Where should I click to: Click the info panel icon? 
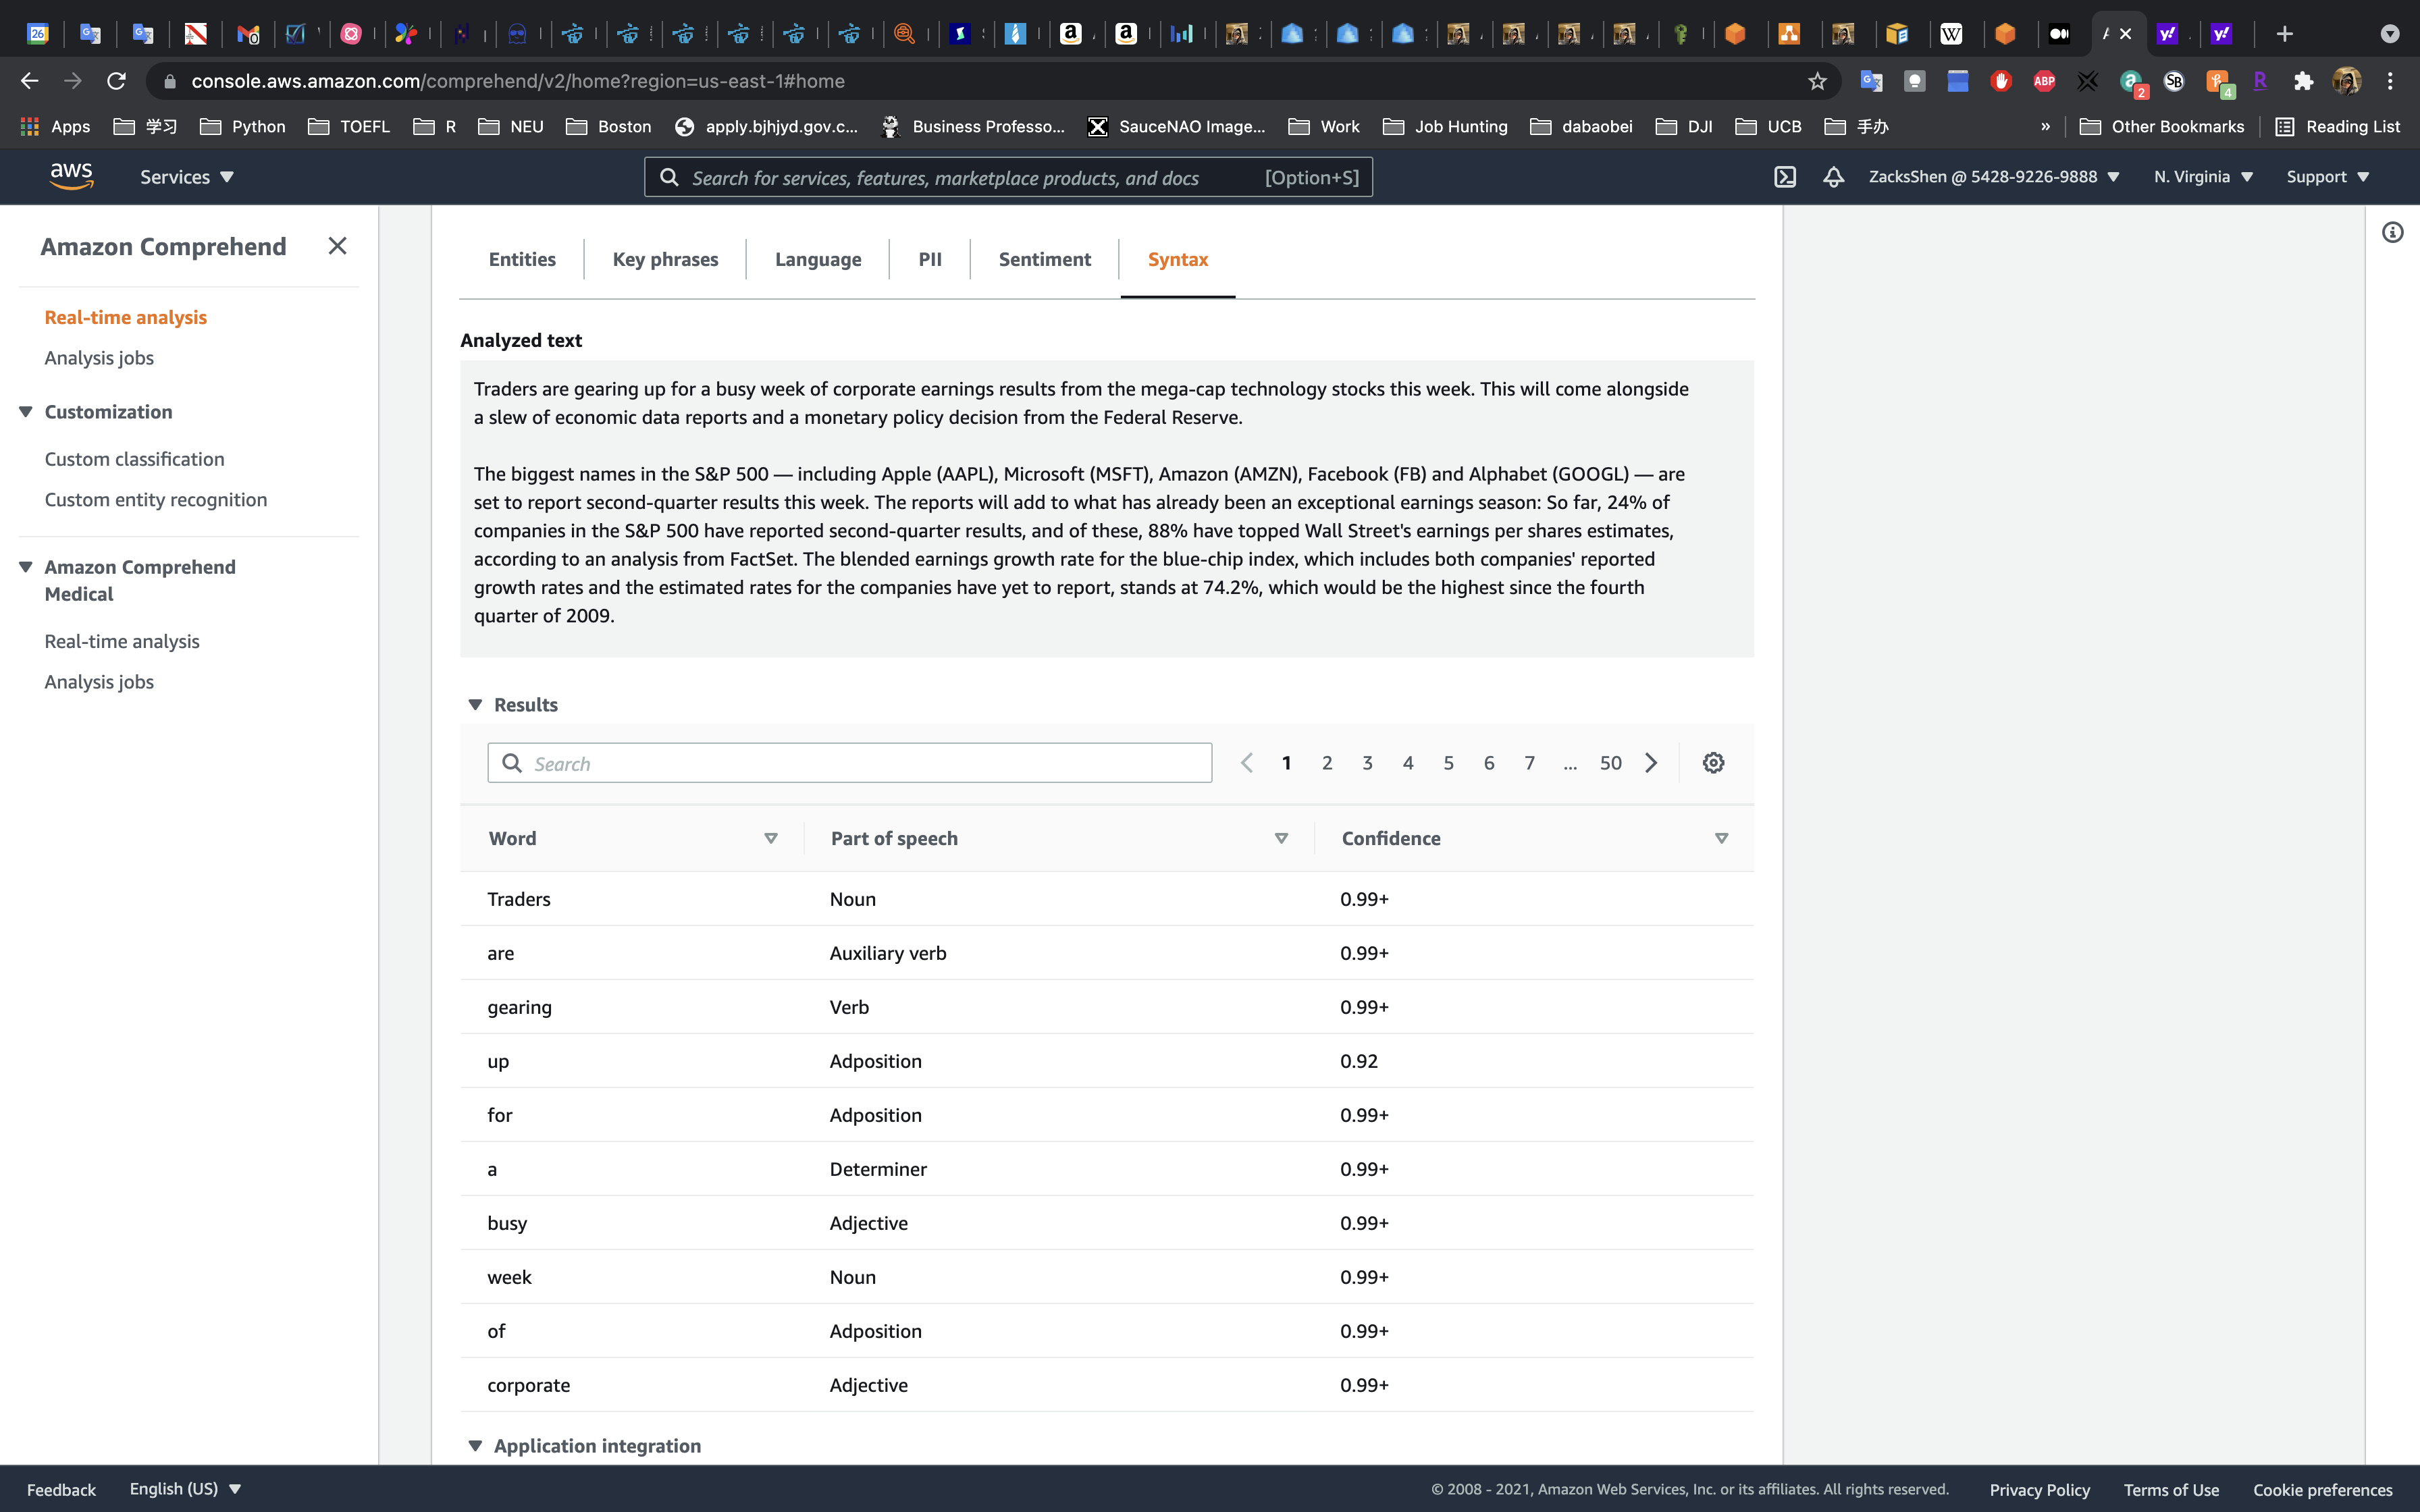click(x=2392, y=233)
